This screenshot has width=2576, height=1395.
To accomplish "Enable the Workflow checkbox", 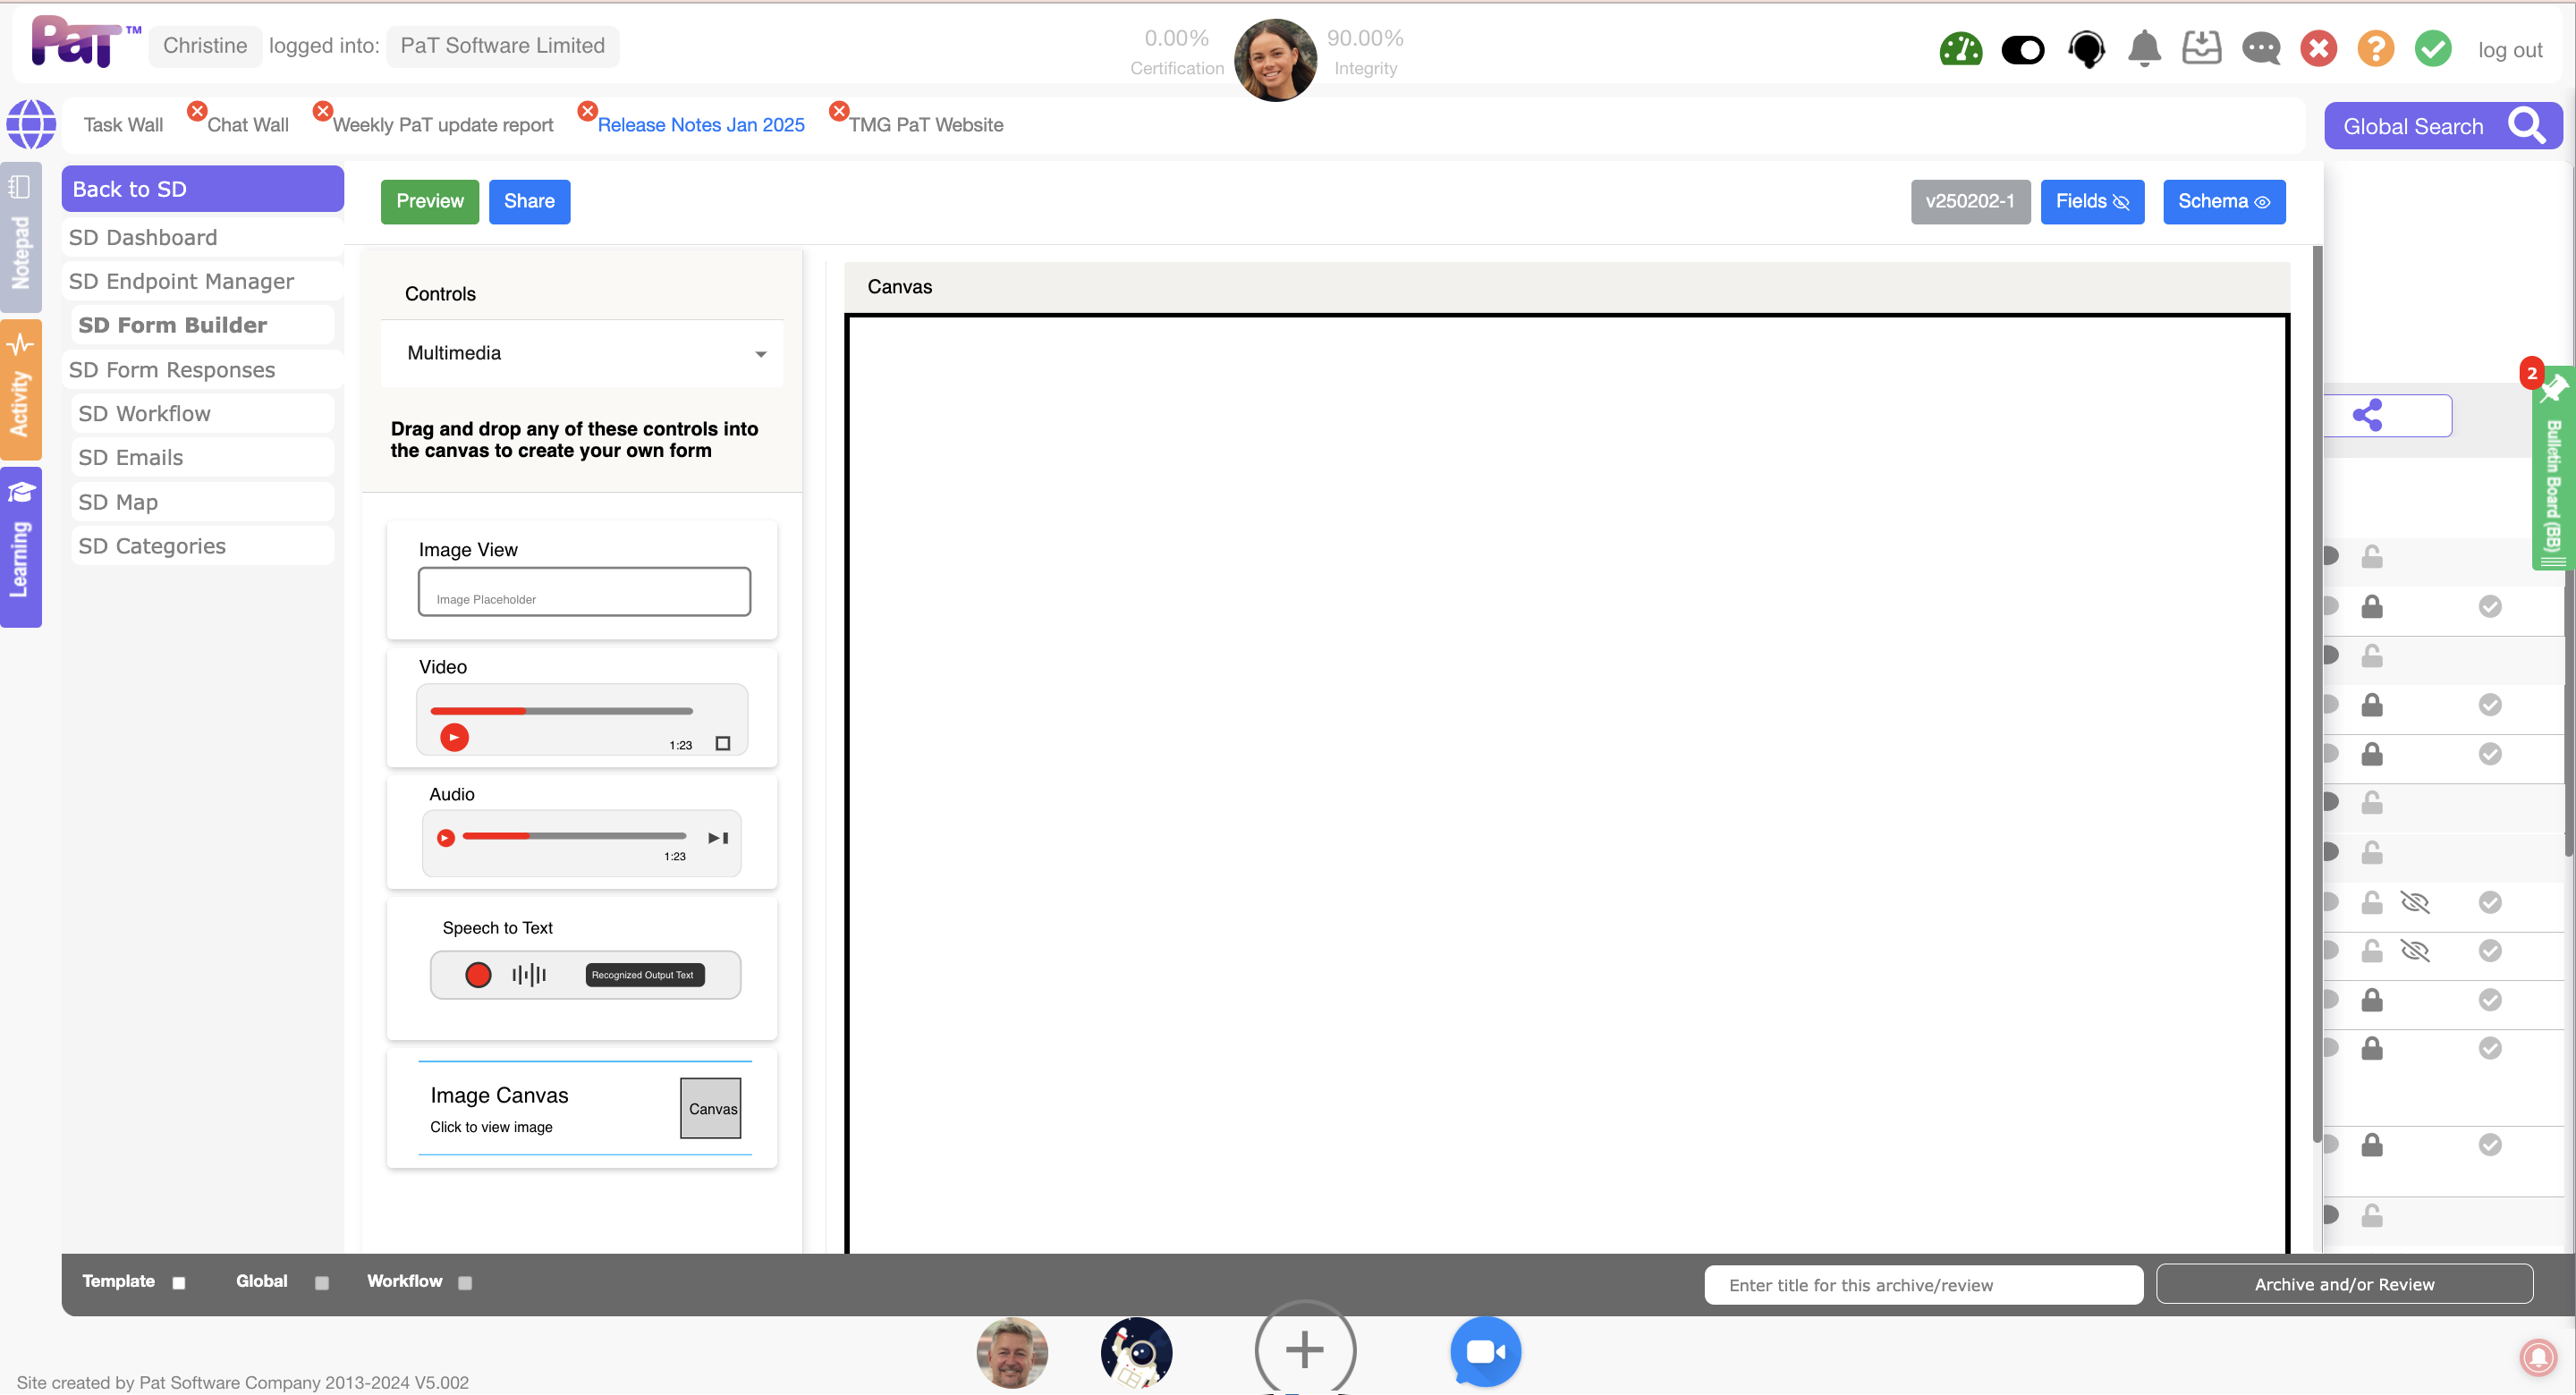I will coord(465,1283).
